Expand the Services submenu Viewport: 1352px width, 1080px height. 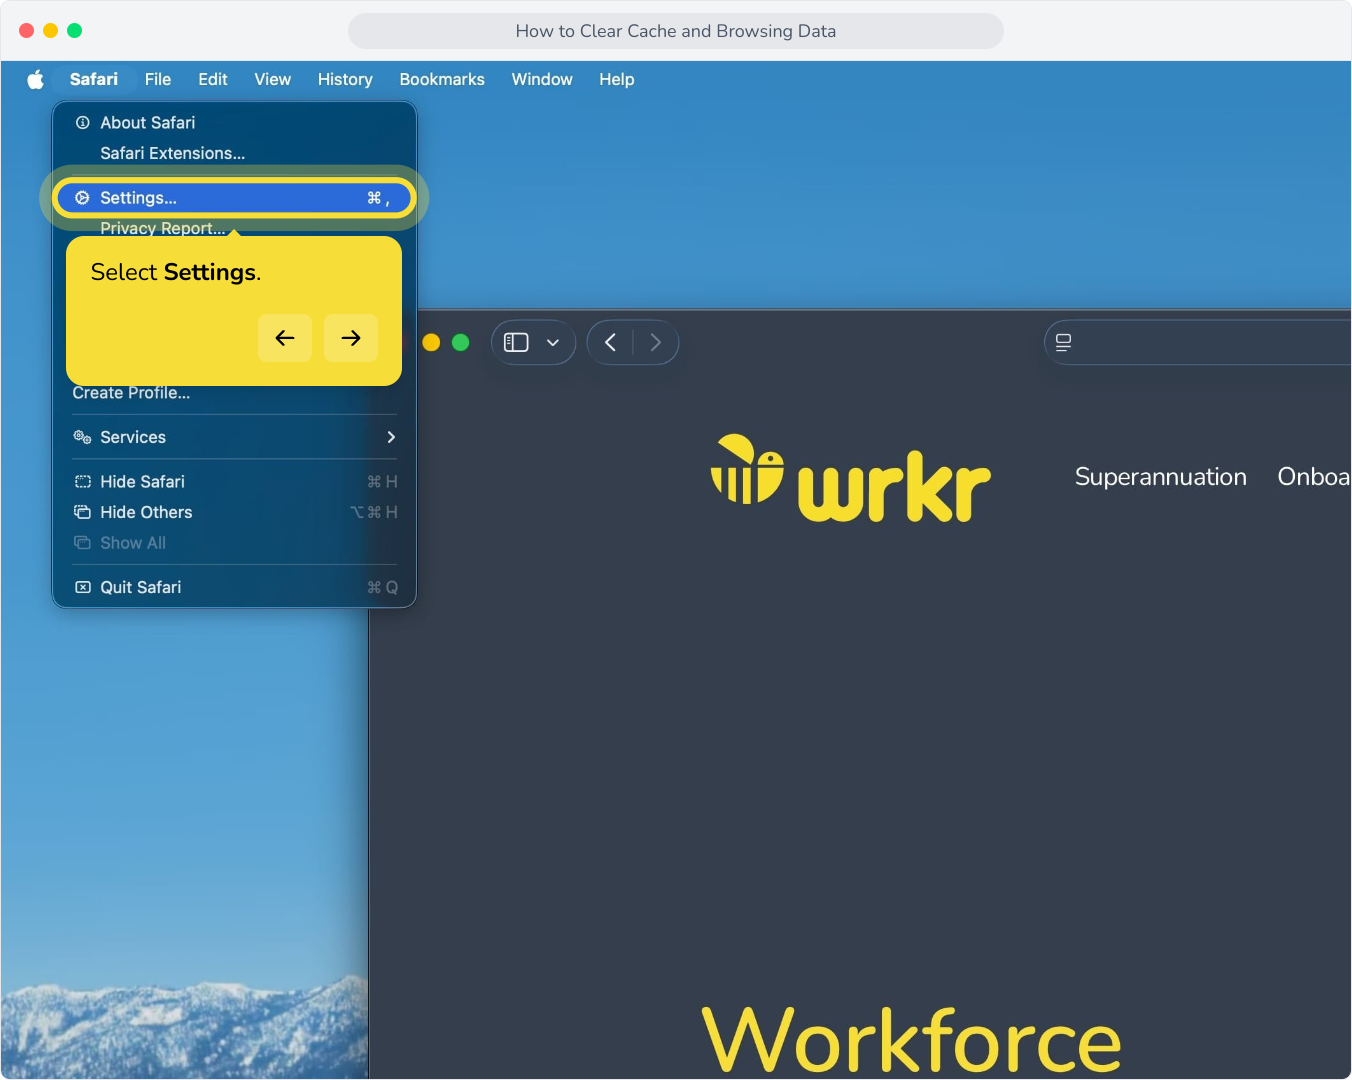click(x=234, y=437)
